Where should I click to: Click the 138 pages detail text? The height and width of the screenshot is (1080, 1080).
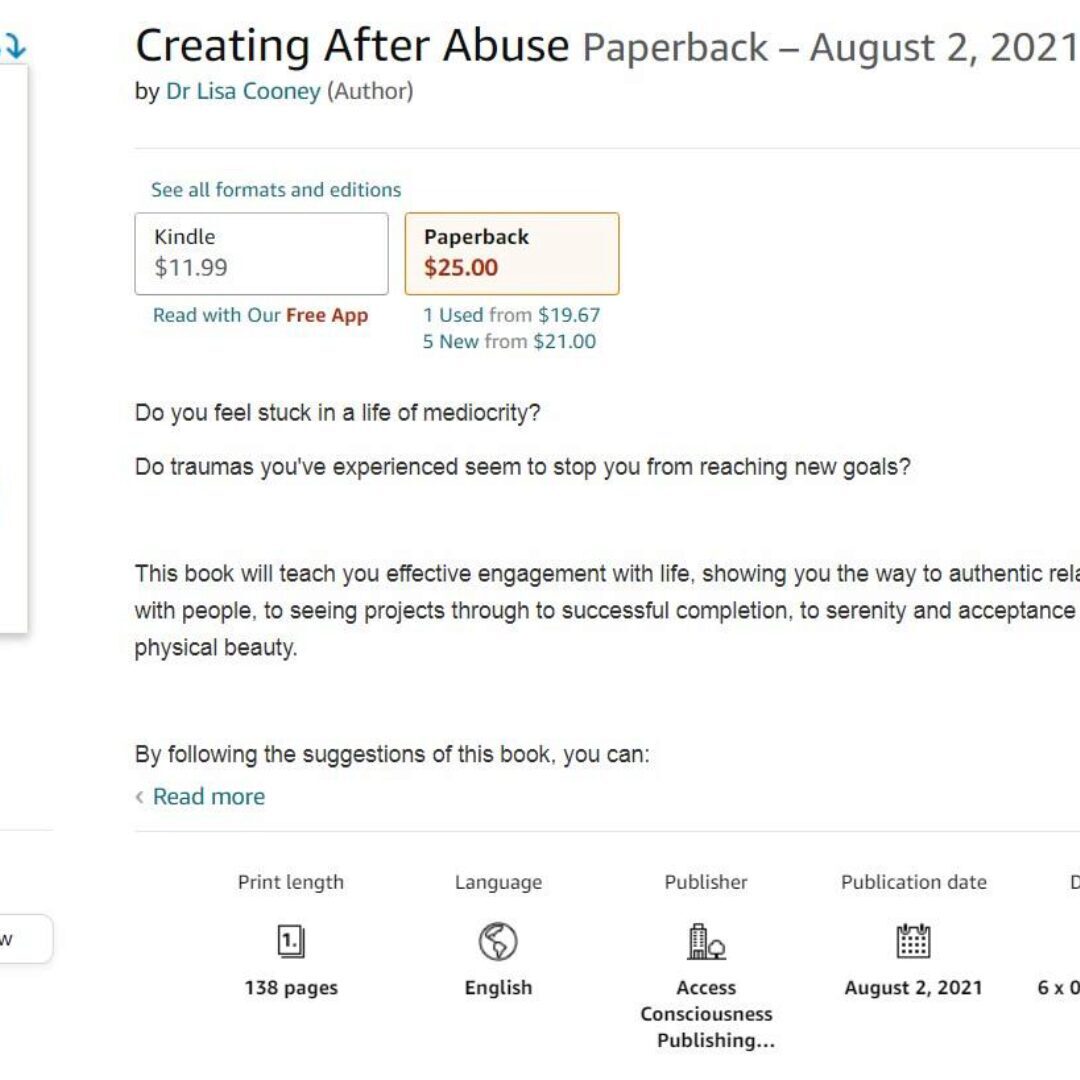[x=291, y=988]
